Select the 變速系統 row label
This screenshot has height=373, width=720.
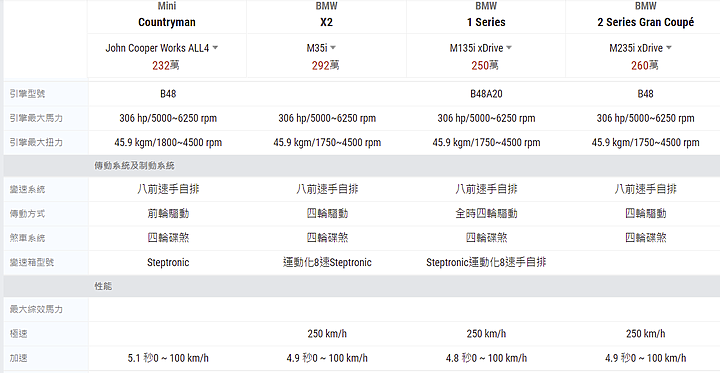point(27,189)
